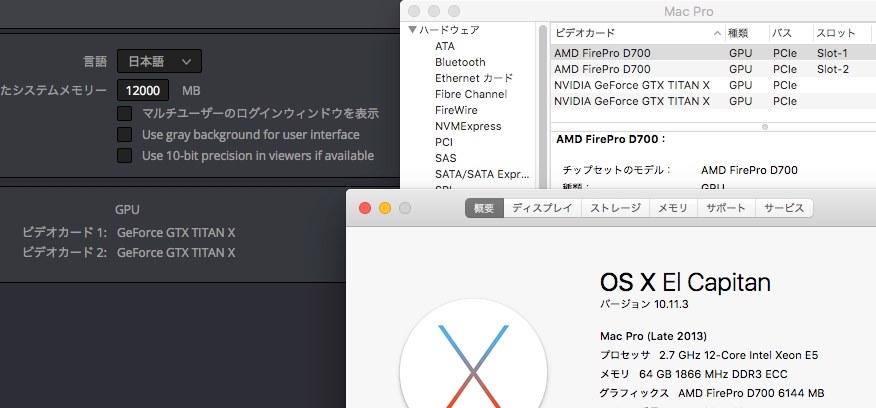This screenshot has height=408, width=876.
Task: Open the 言語 language dropdown set to 日本語
Action: click(x=159, y=61)
